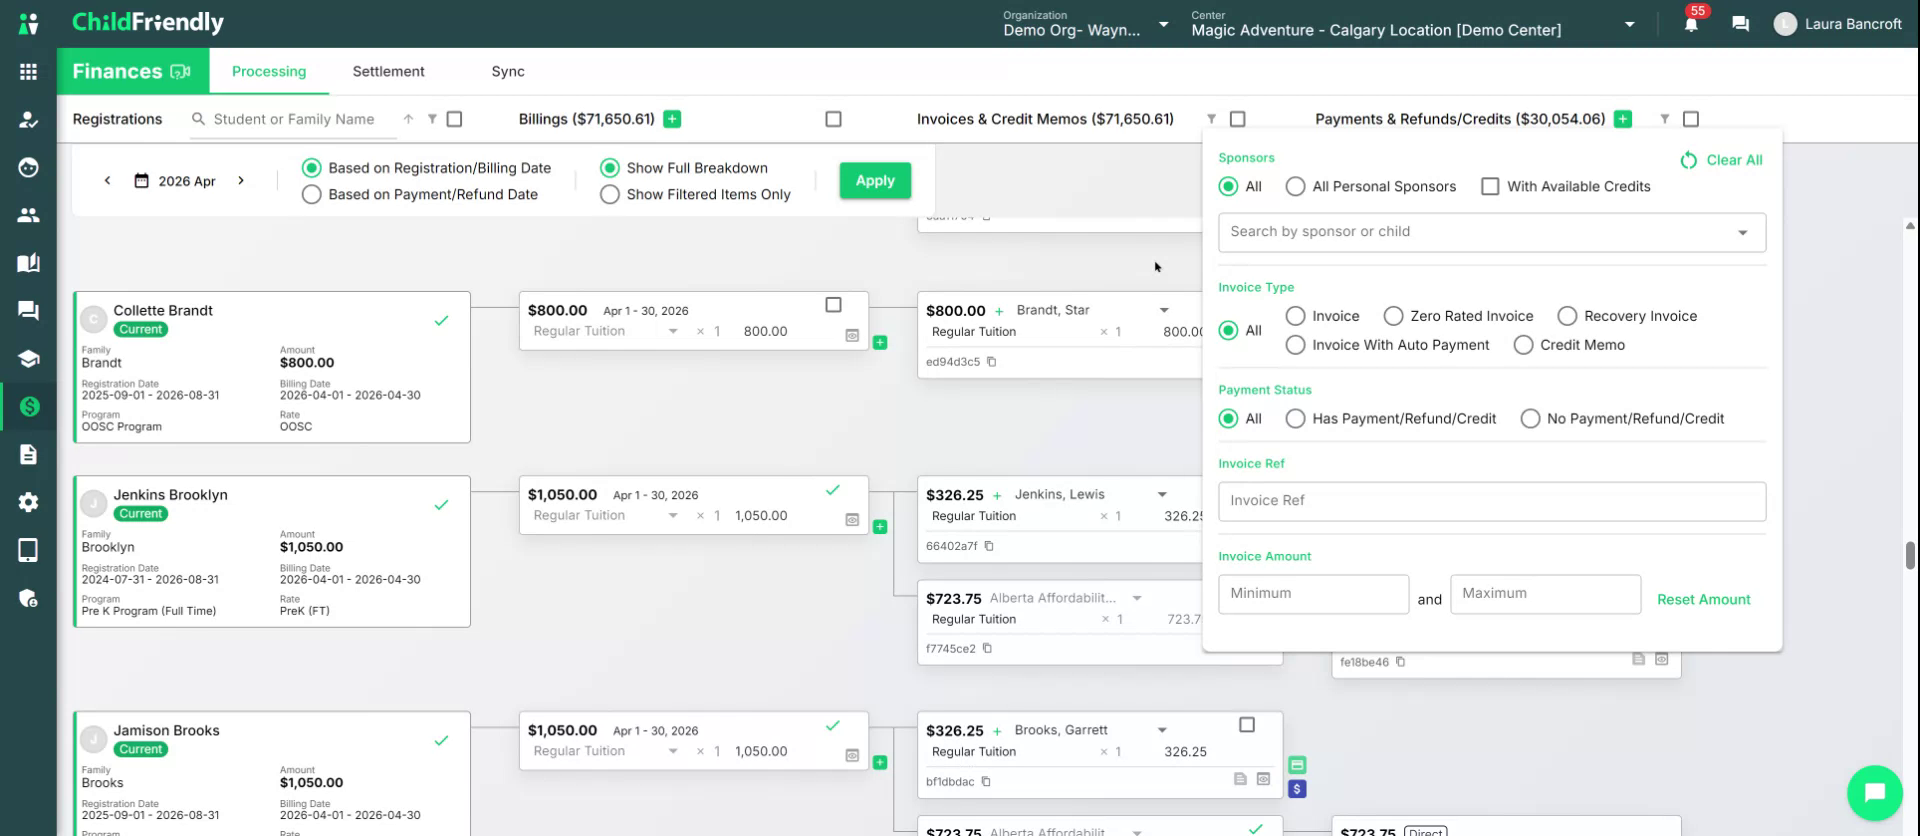
Task: Click Clear All filters
Action: pos(1721,160)
